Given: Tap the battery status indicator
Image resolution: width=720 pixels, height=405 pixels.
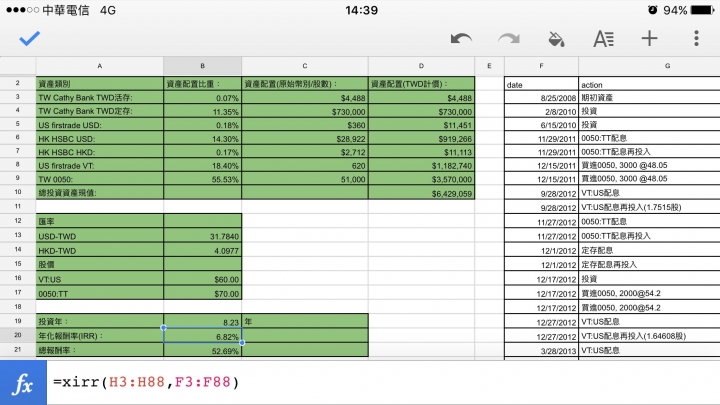Looking at the screenshot, I should point(702,10).
